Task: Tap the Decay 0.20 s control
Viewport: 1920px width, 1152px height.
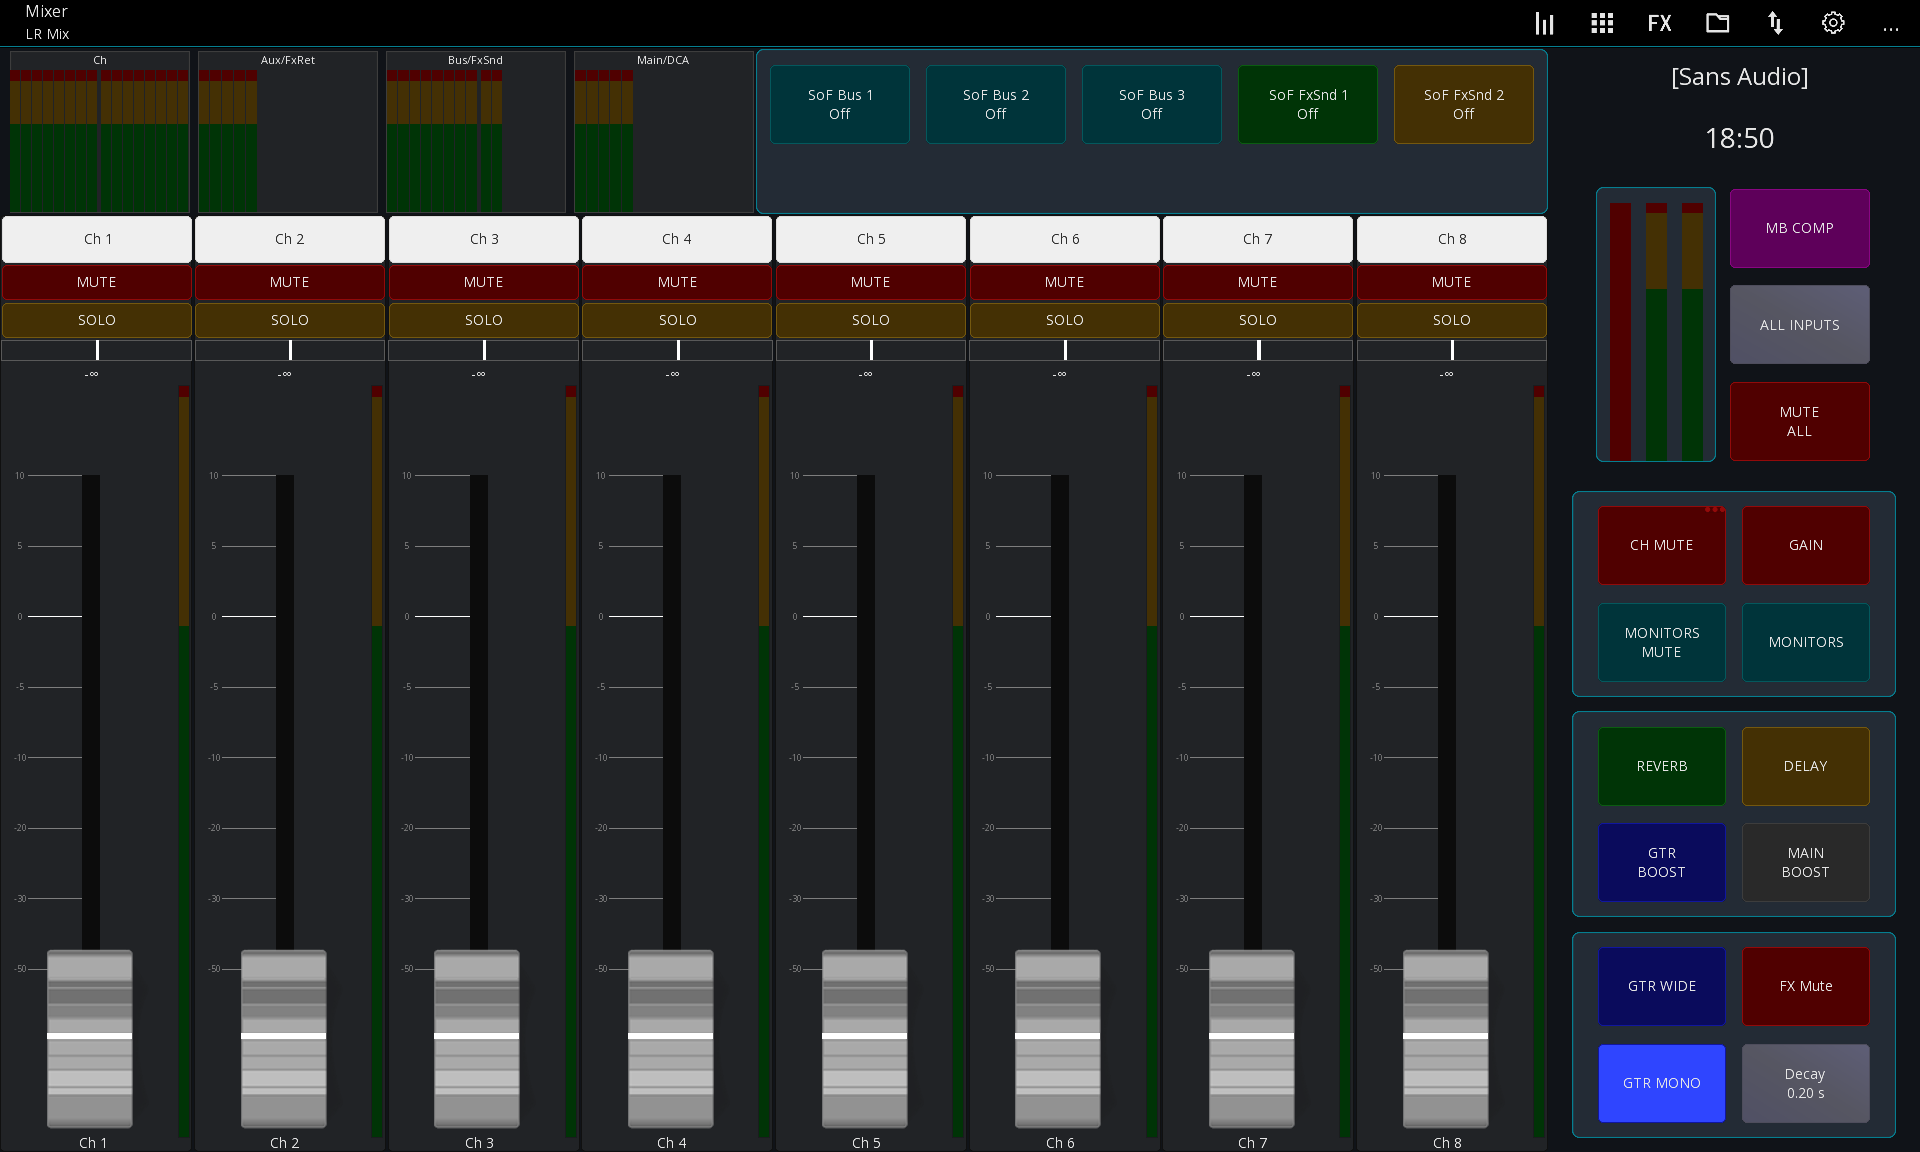Action: 1805,1083
